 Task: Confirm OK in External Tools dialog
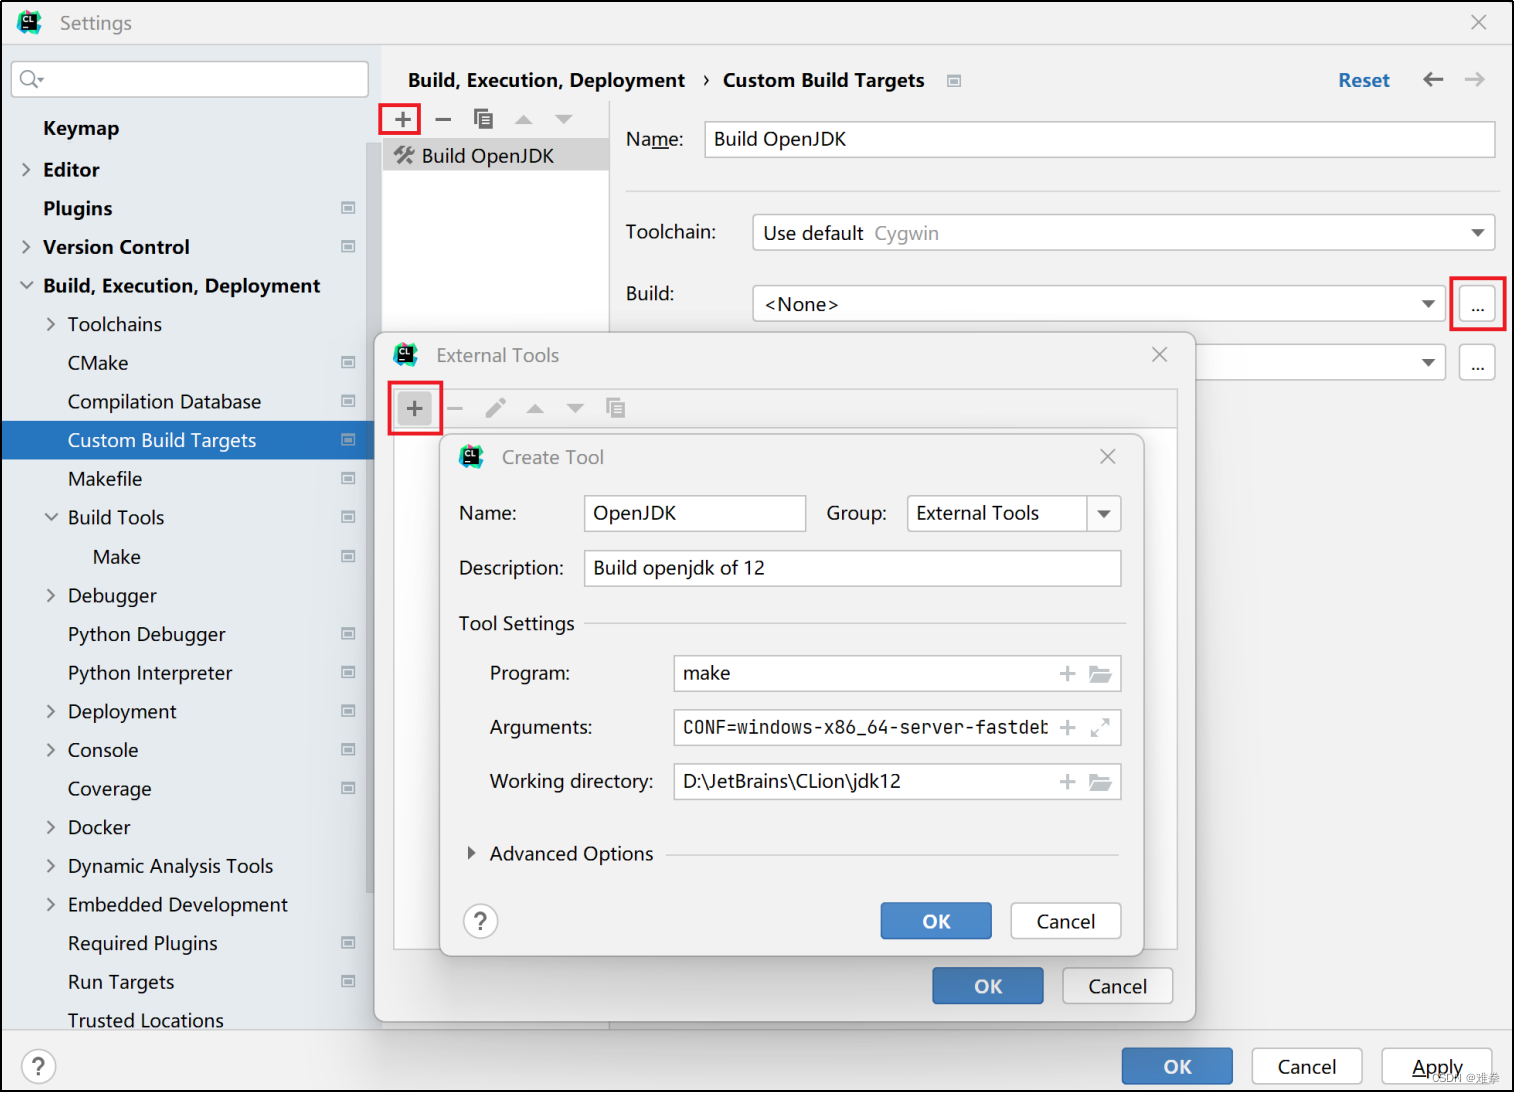pyautogui.click(x=988, y=986)
